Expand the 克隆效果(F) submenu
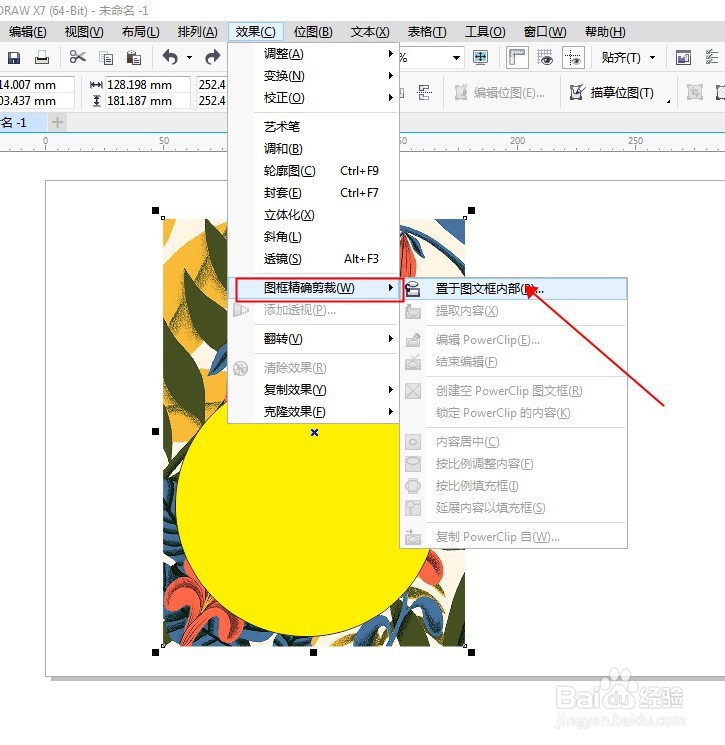 pyautogui.click(x=314, y=411)
